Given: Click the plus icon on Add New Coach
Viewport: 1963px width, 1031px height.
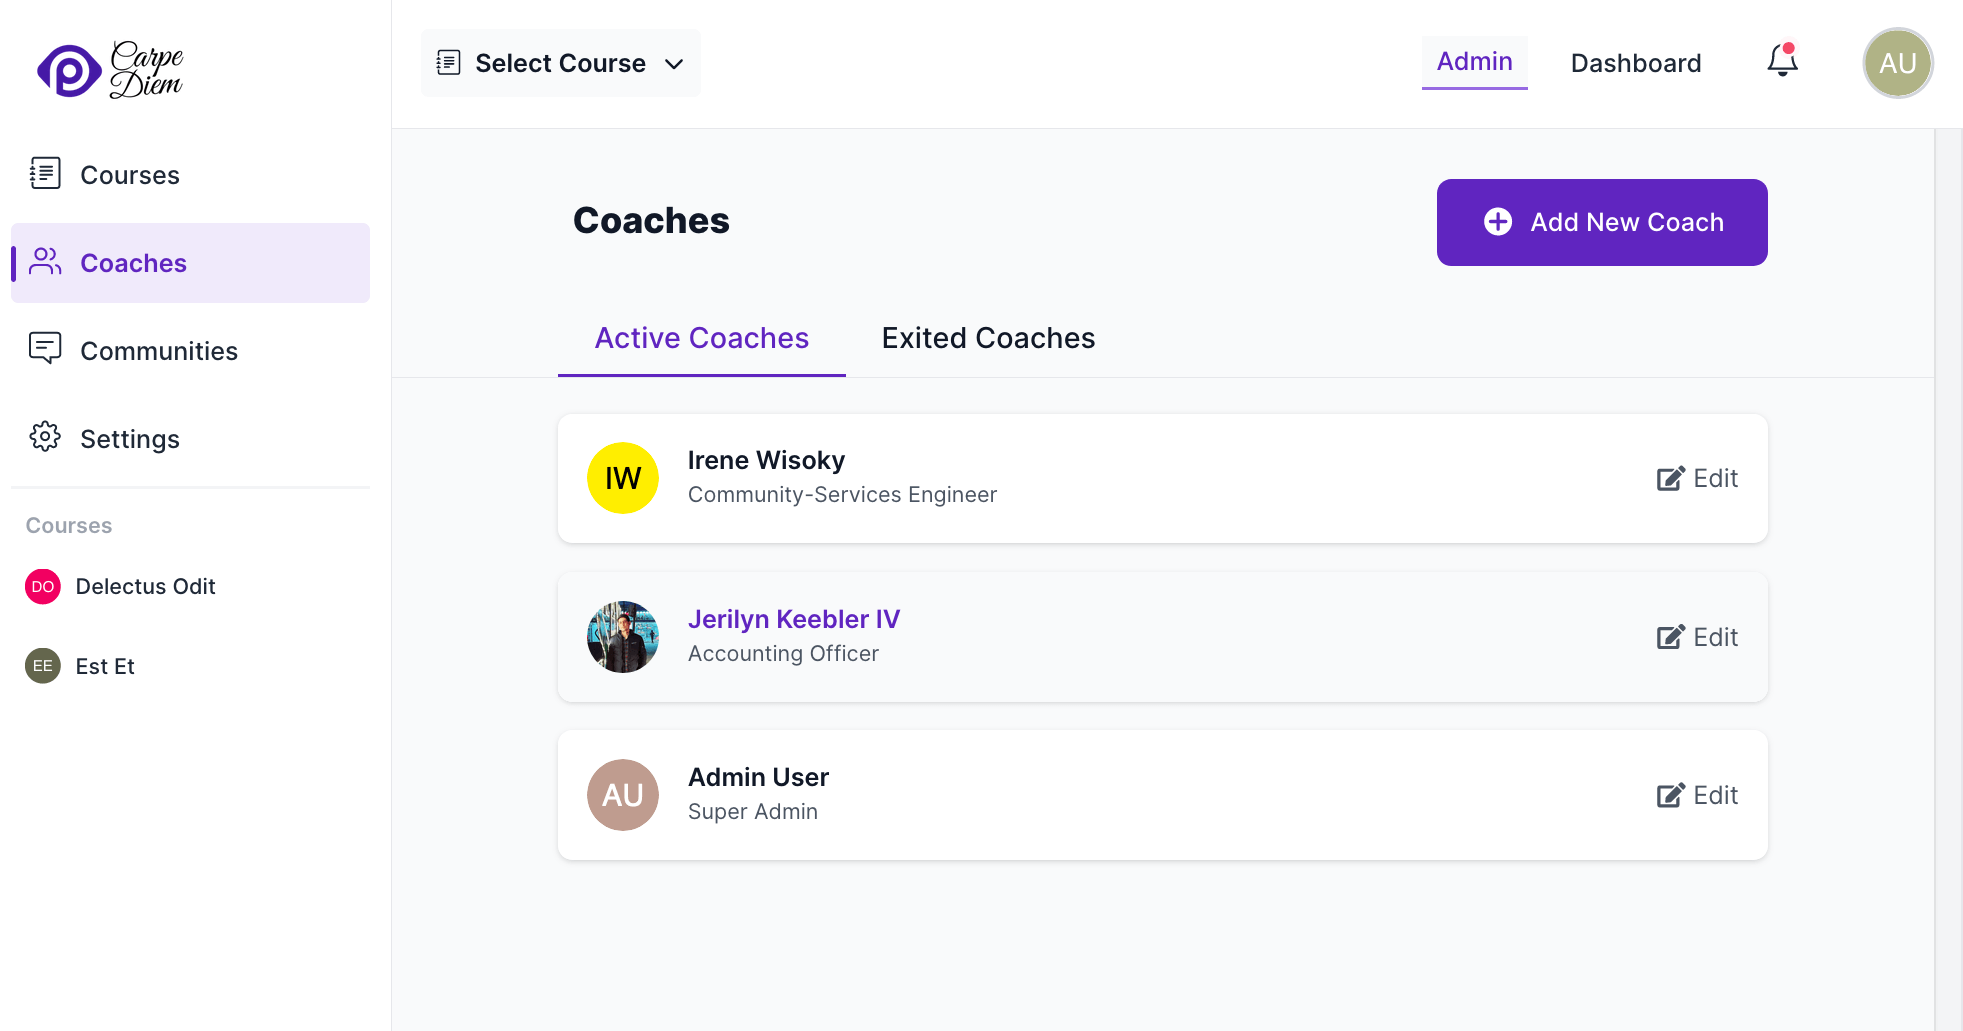Looking at the screenshot, I should (1497, 222).
